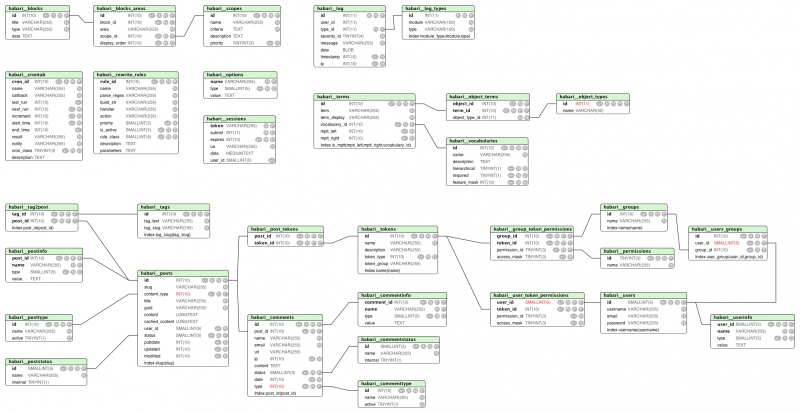The image size is (800, 413).
Task: Select token_group field in habari__tokens
Action: 397,264
